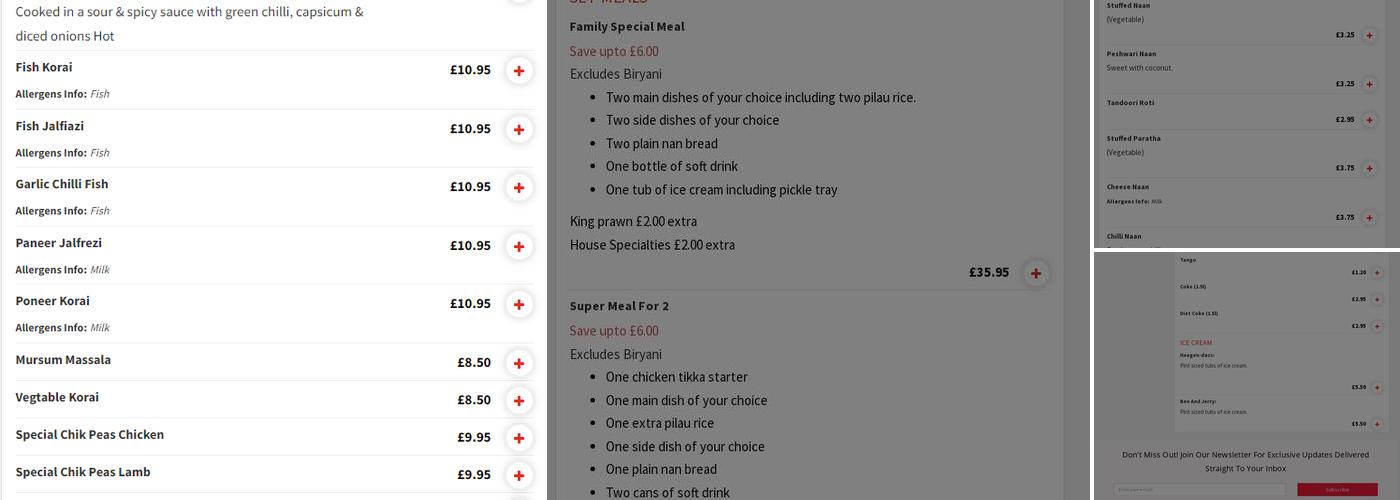Add Diet Coke (1.5l) to the order
Screen dimensions: 1400x500
point(1376,326)
